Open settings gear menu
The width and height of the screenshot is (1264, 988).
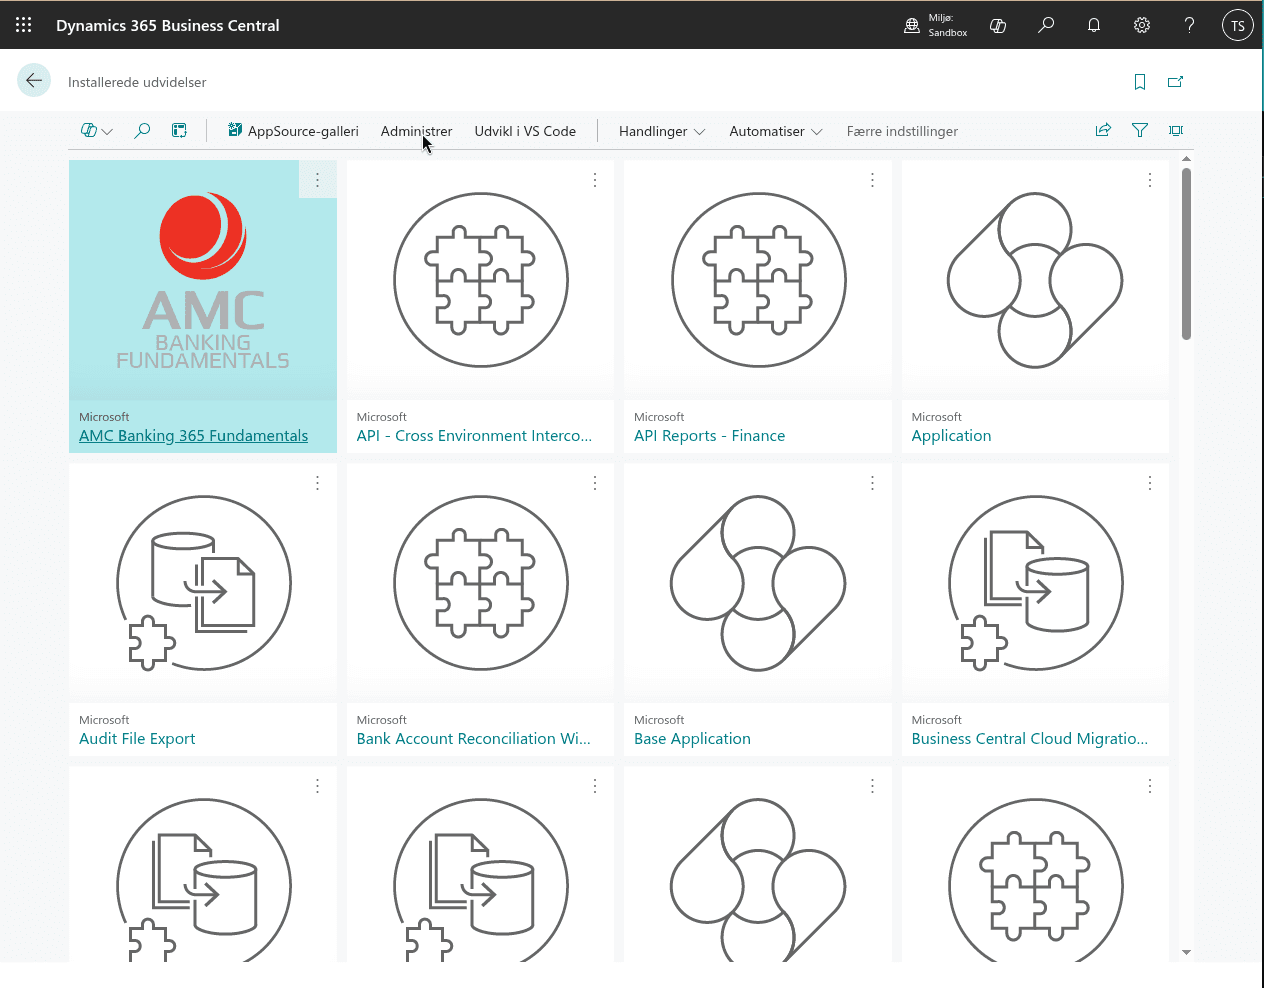point(1142,26)
